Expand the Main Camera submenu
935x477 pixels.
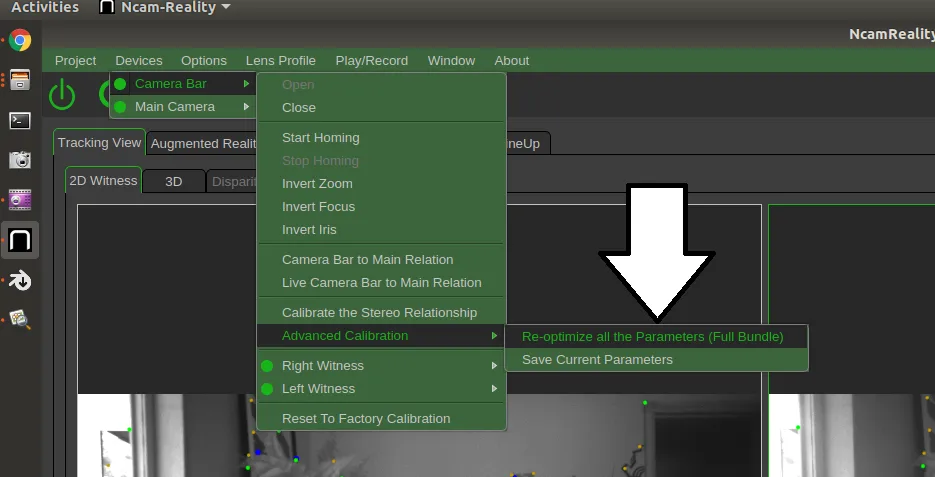pyautogui.click(x=183, y=107)
